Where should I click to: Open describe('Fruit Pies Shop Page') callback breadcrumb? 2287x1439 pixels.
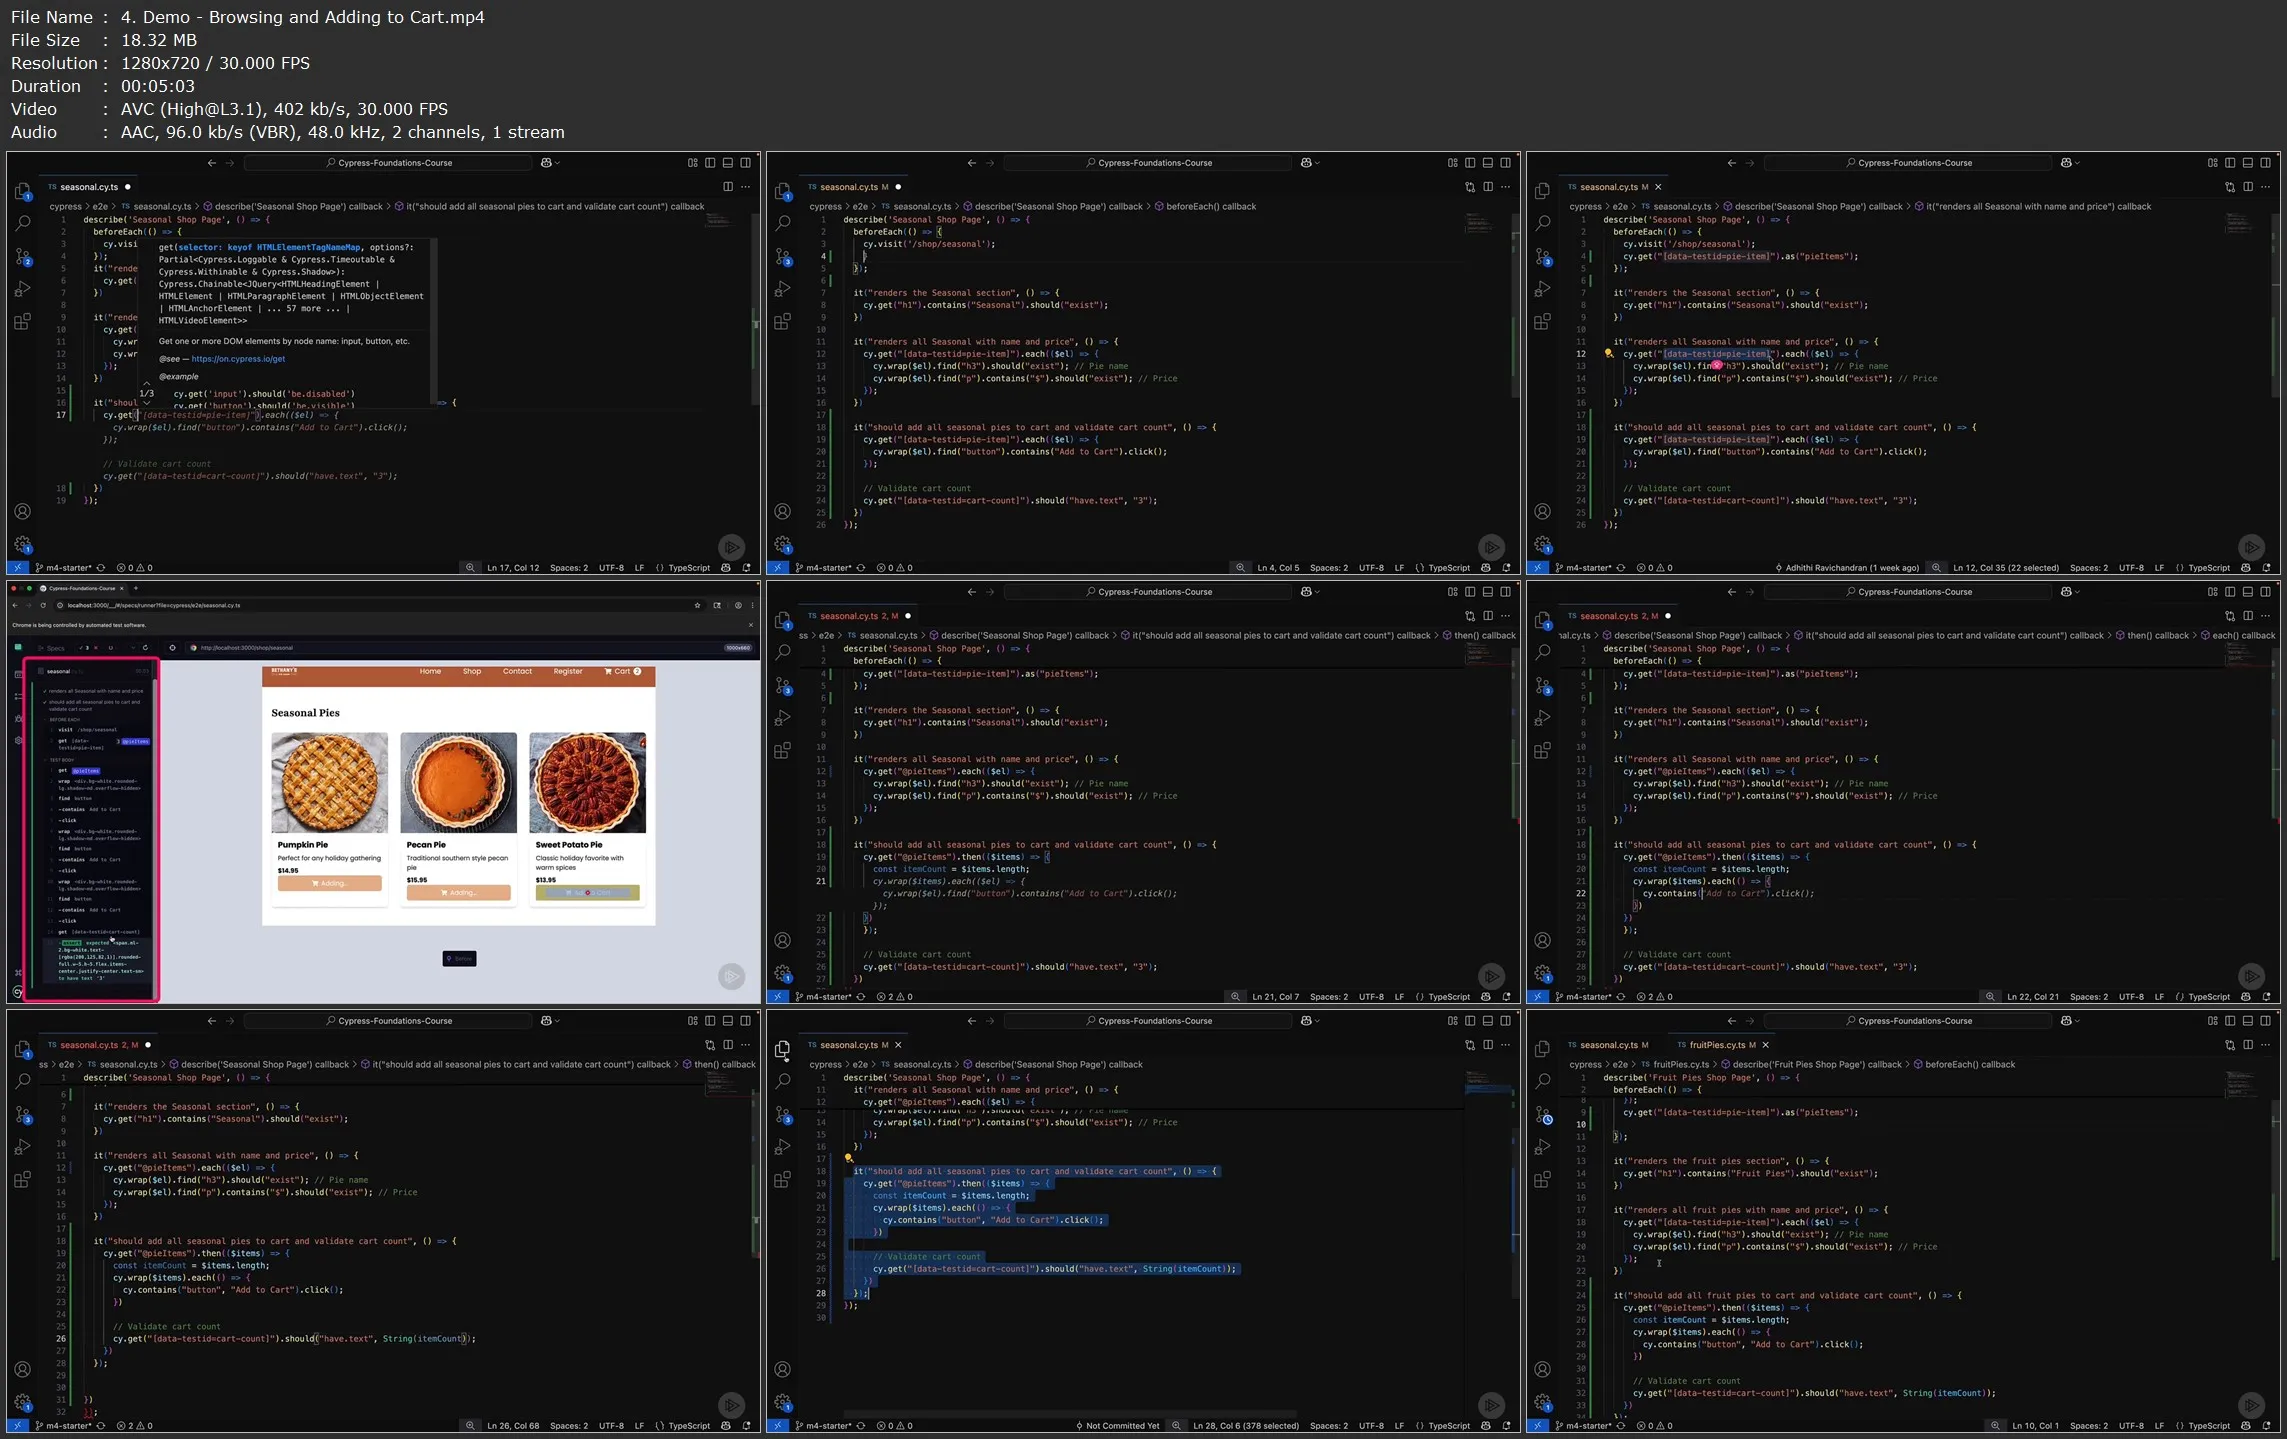tap(1810, 1065)
